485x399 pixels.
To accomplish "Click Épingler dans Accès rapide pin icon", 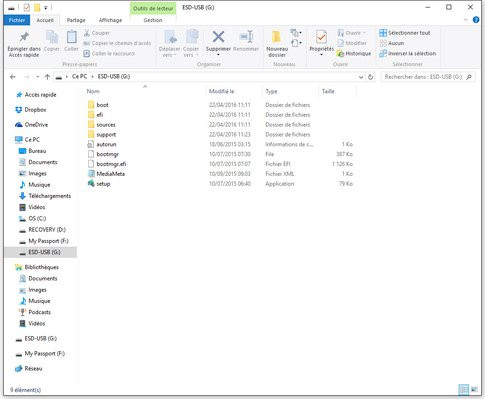I will click(24, 37).
